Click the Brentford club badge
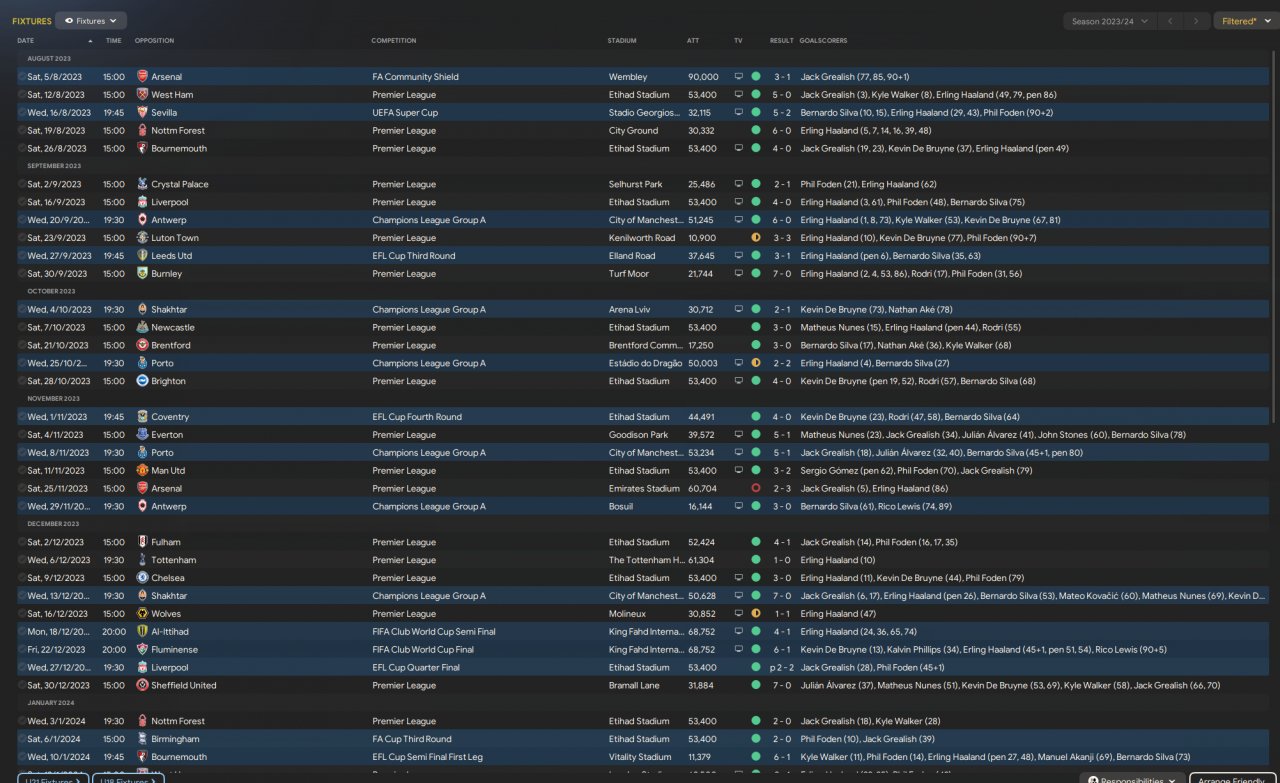The image size is (1280, 783). pos(143,345)
